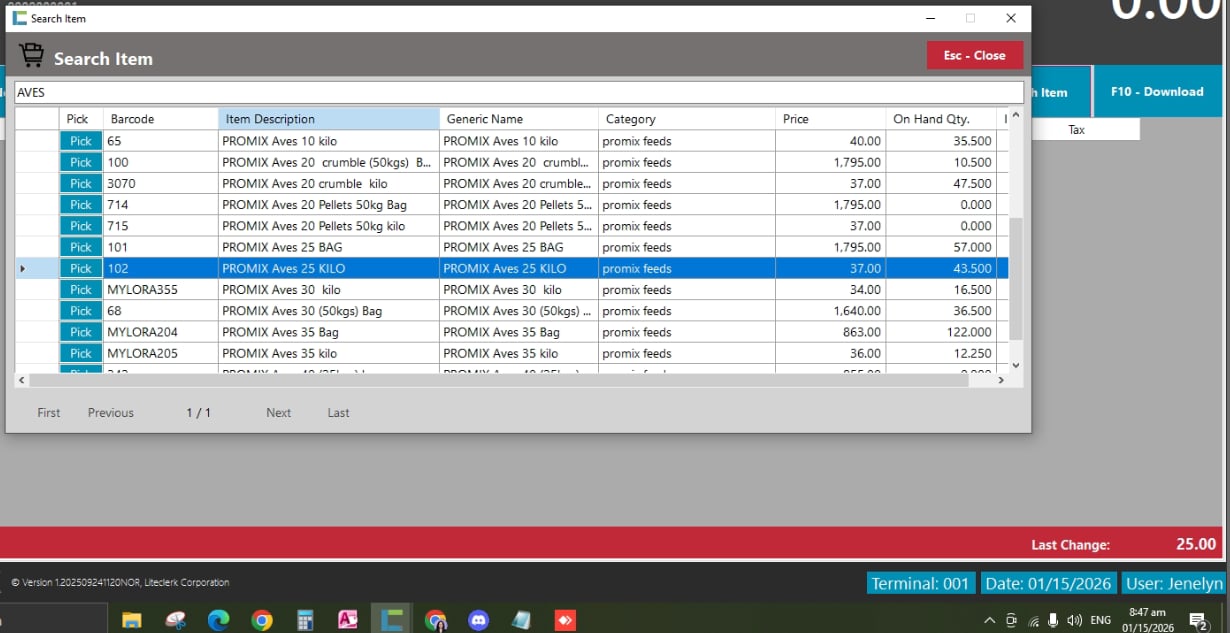Launch Microsoft Edge from the taskbar

click(x=218, y=620)
